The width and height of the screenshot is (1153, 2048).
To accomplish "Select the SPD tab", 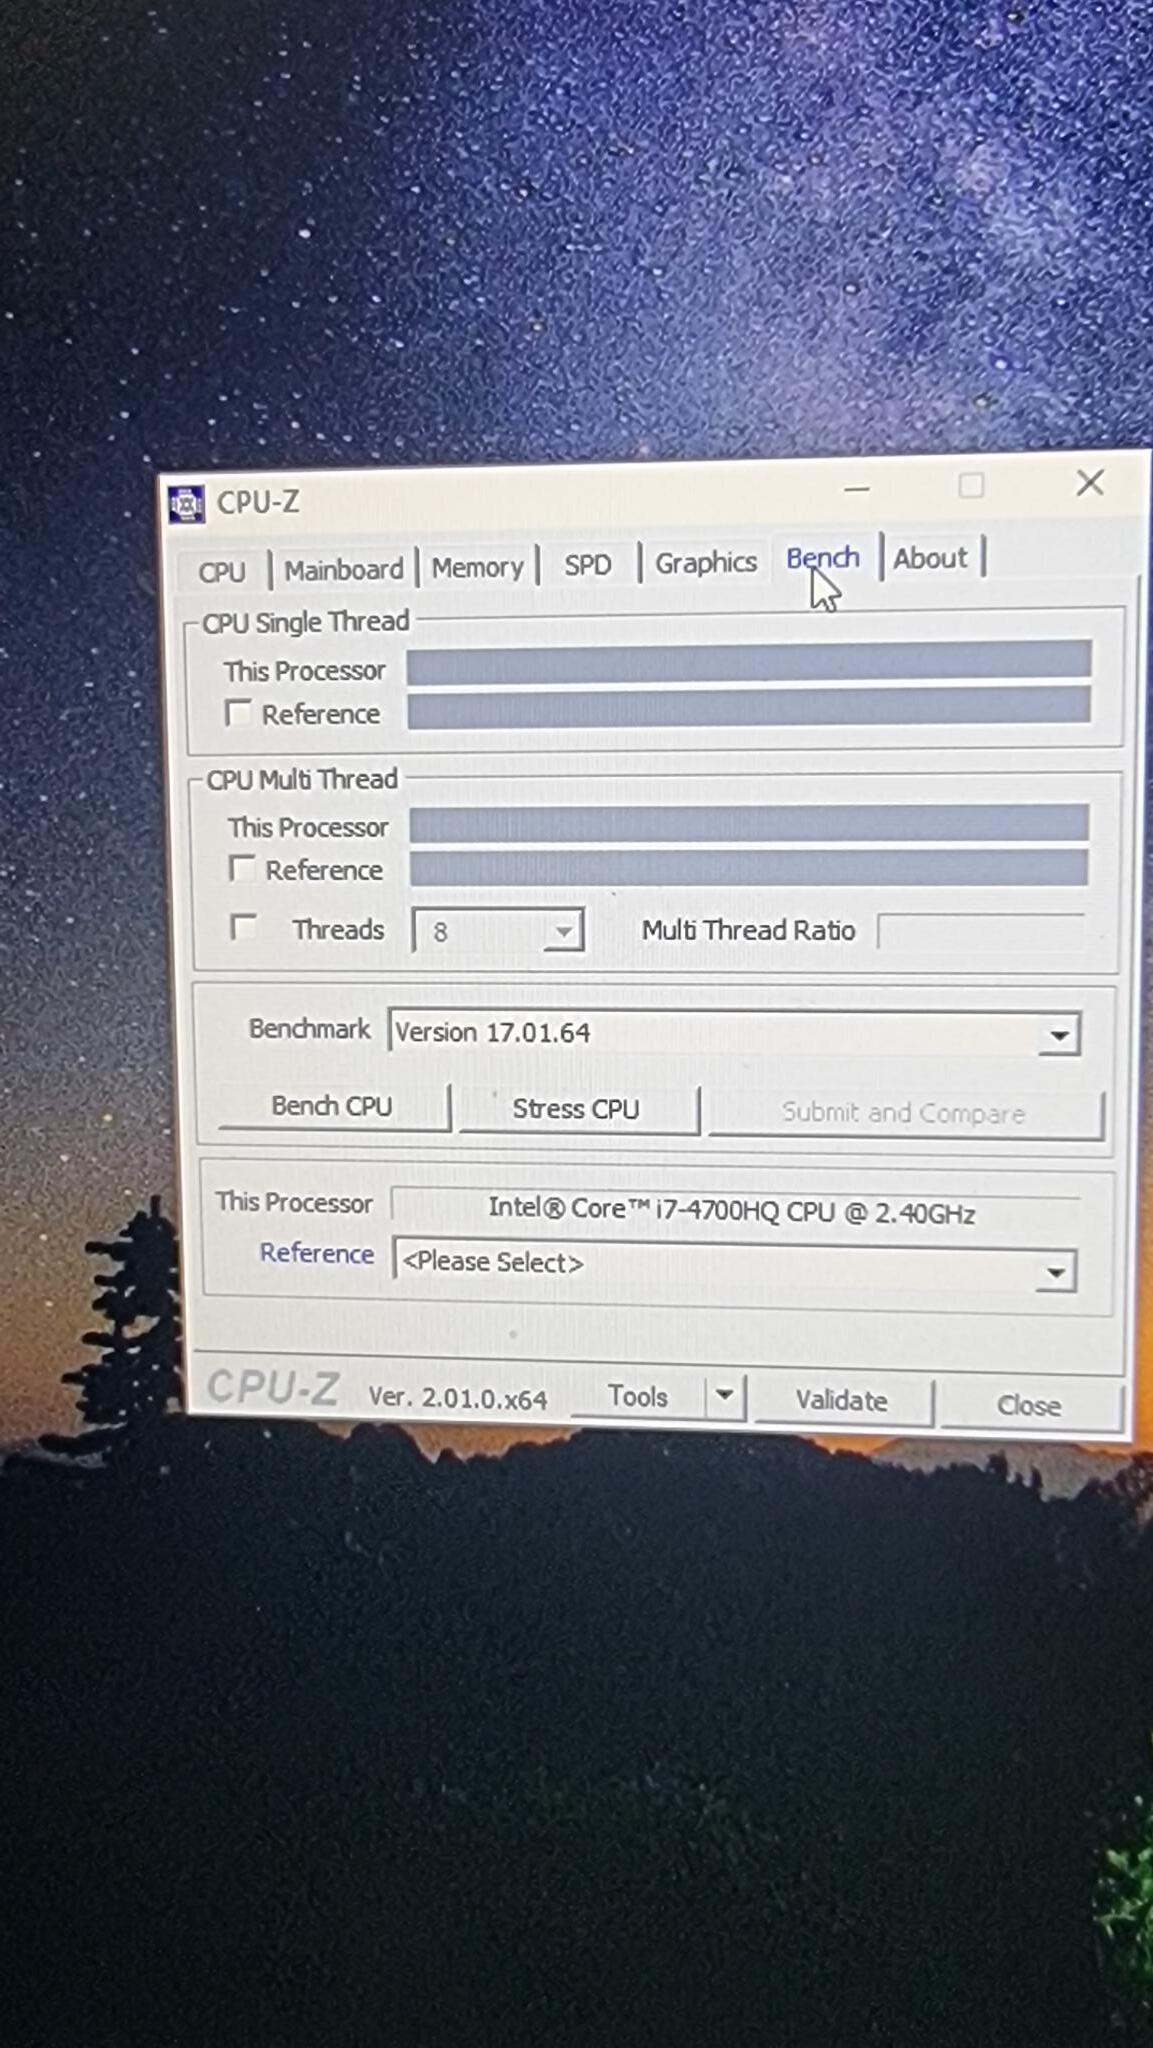I will [x=588, y=564].
